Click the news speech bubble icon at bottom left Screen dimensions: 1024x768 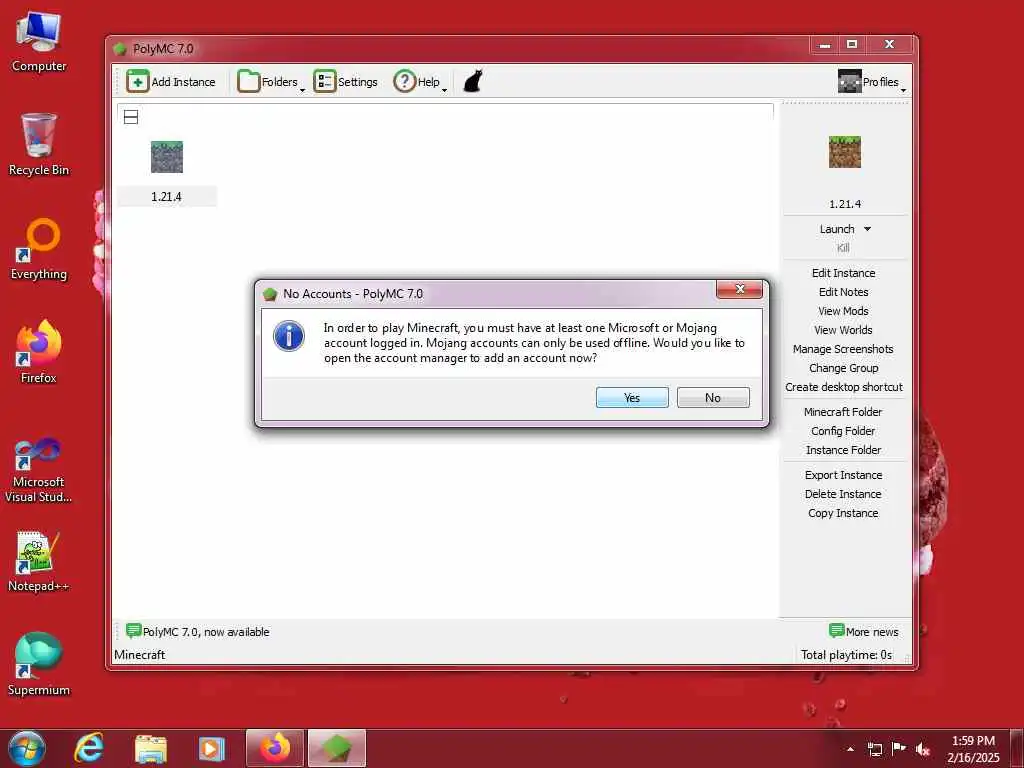133,630
